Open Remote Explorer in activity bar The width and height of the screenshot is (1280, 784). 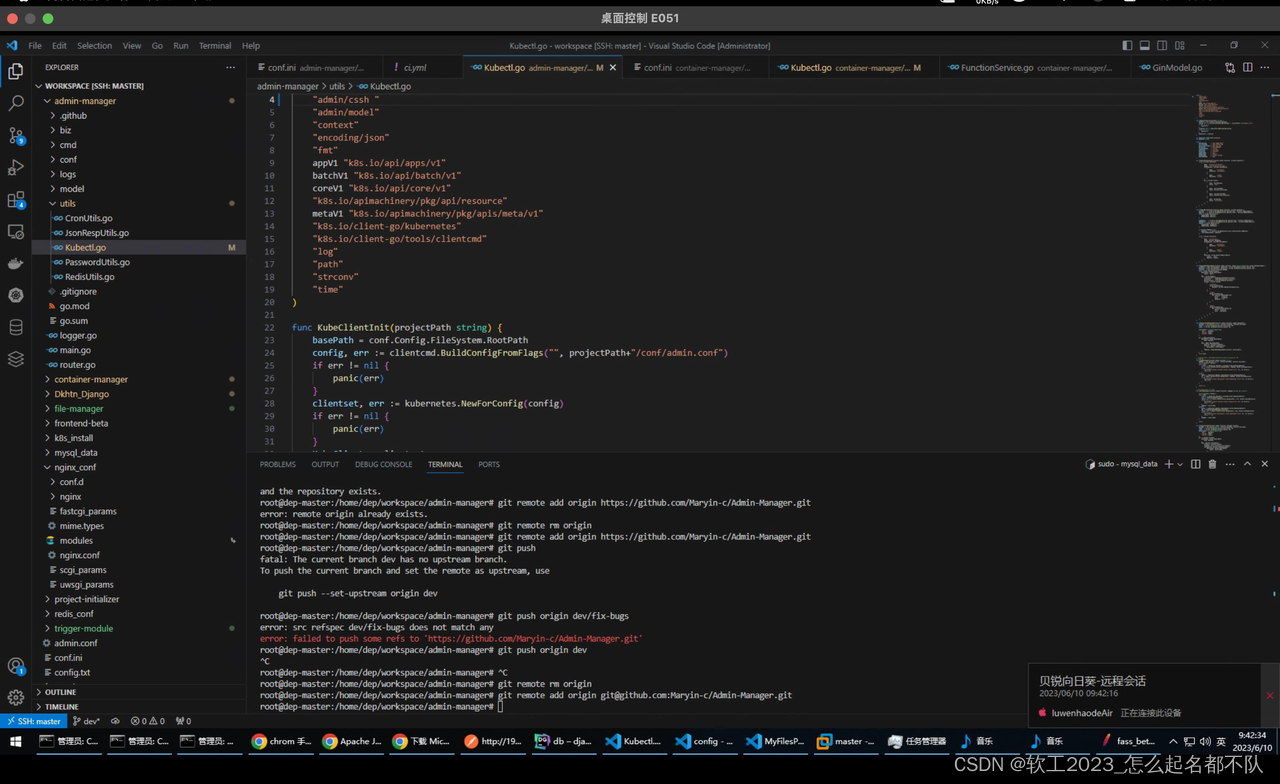pyautogui.click(x=15, y=232)
